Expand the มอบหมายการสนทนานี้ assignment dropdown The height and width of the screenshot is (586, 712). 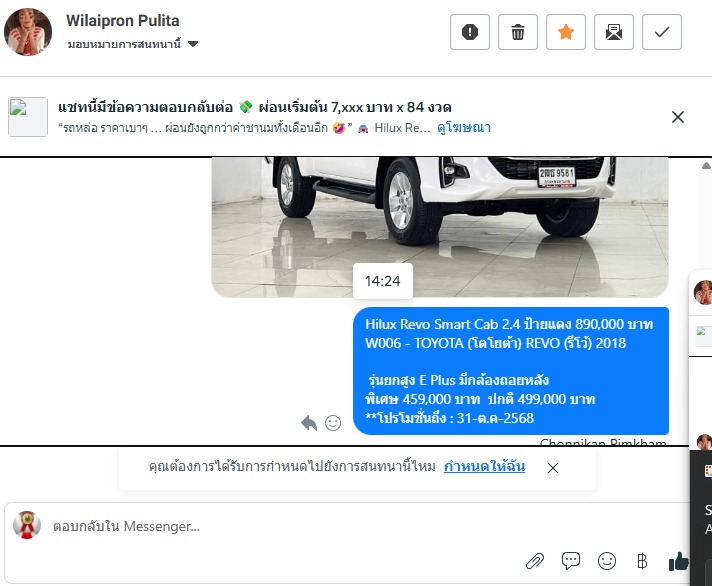(133, 44)
